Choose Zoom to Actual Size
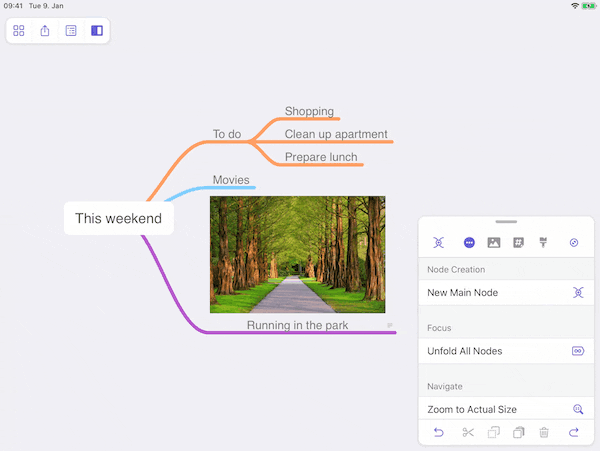This screenshot has height=451, width=600. (506, 409)
